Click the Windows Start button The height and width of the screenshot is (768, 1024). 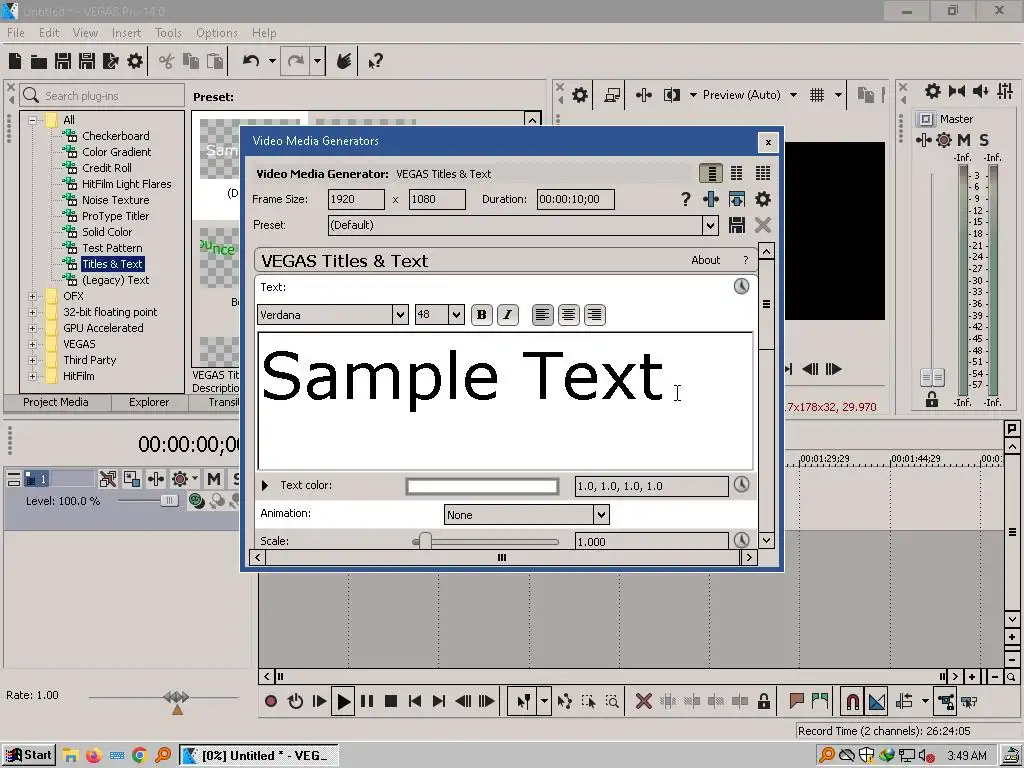click(x=29, y=756)
